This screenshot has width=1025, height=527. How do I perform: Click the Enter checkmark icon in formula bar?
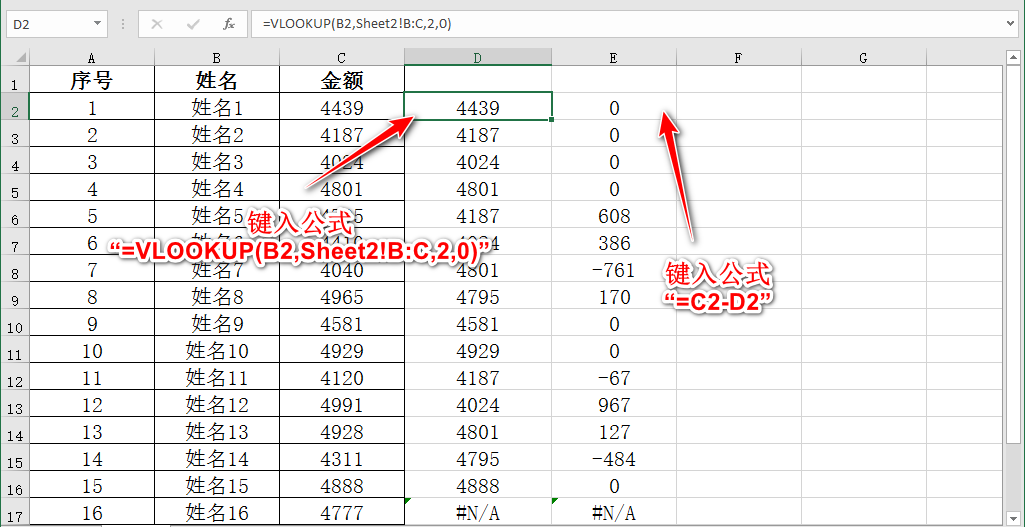coord(193,24)
